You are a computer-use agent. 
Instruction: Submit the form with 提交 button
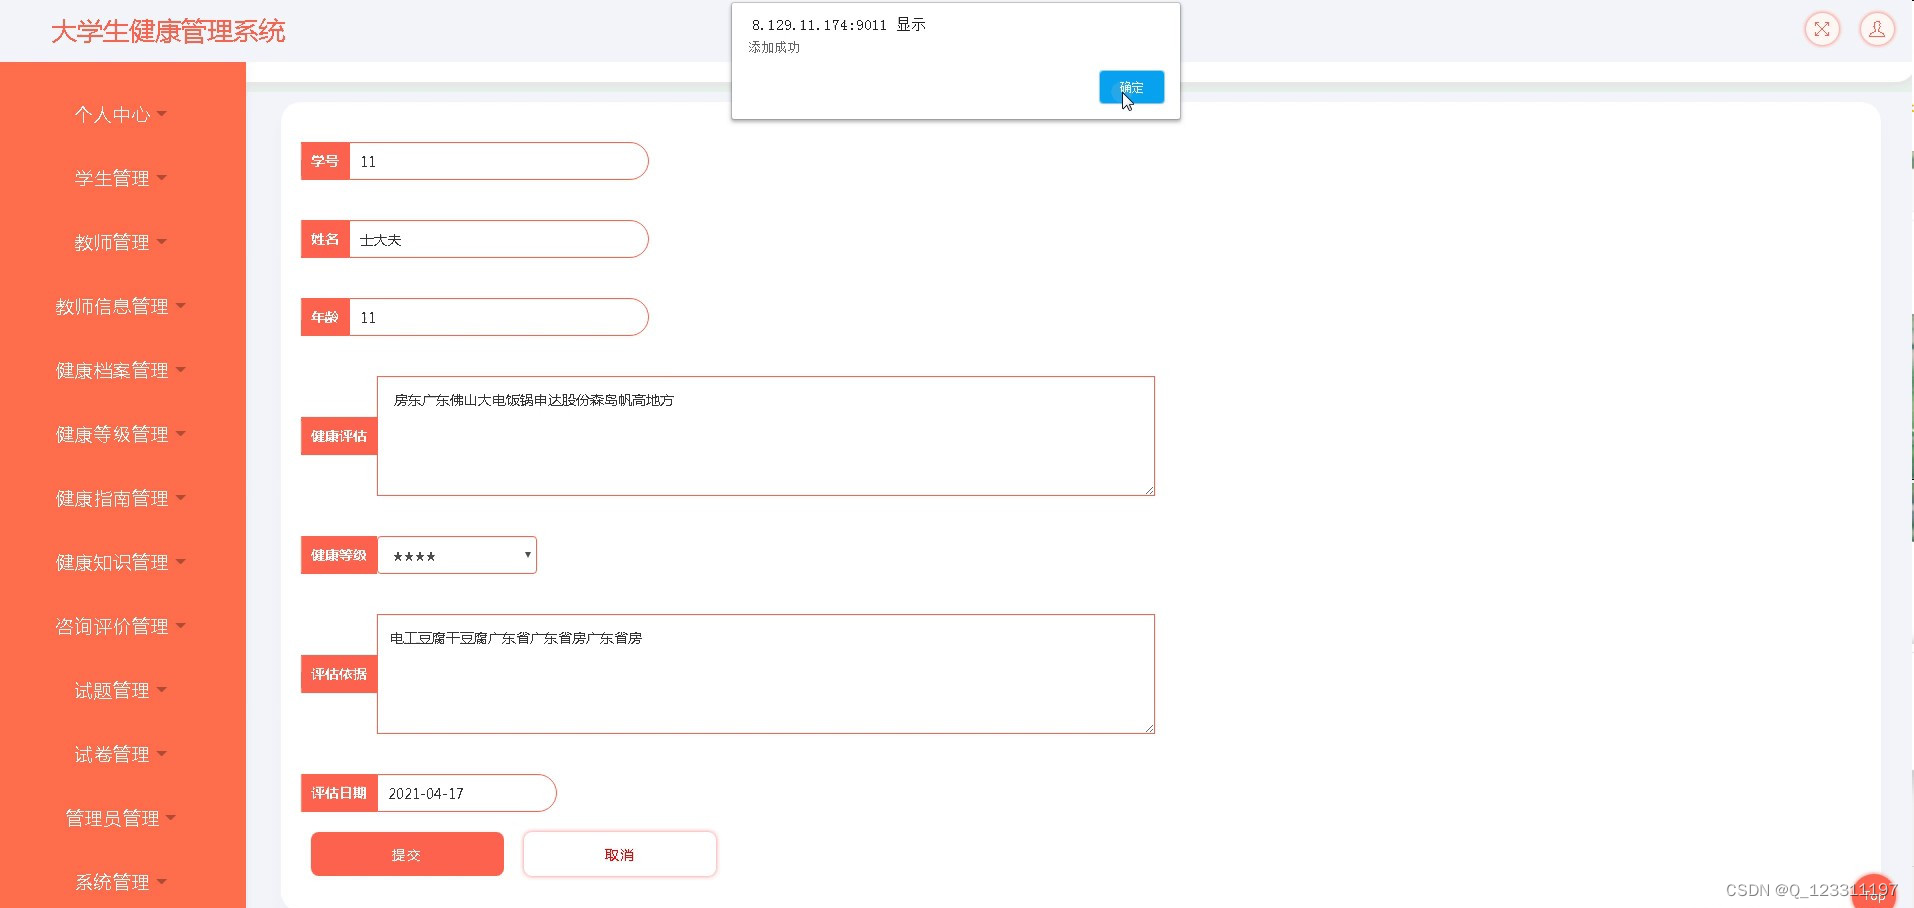(407, 854)
